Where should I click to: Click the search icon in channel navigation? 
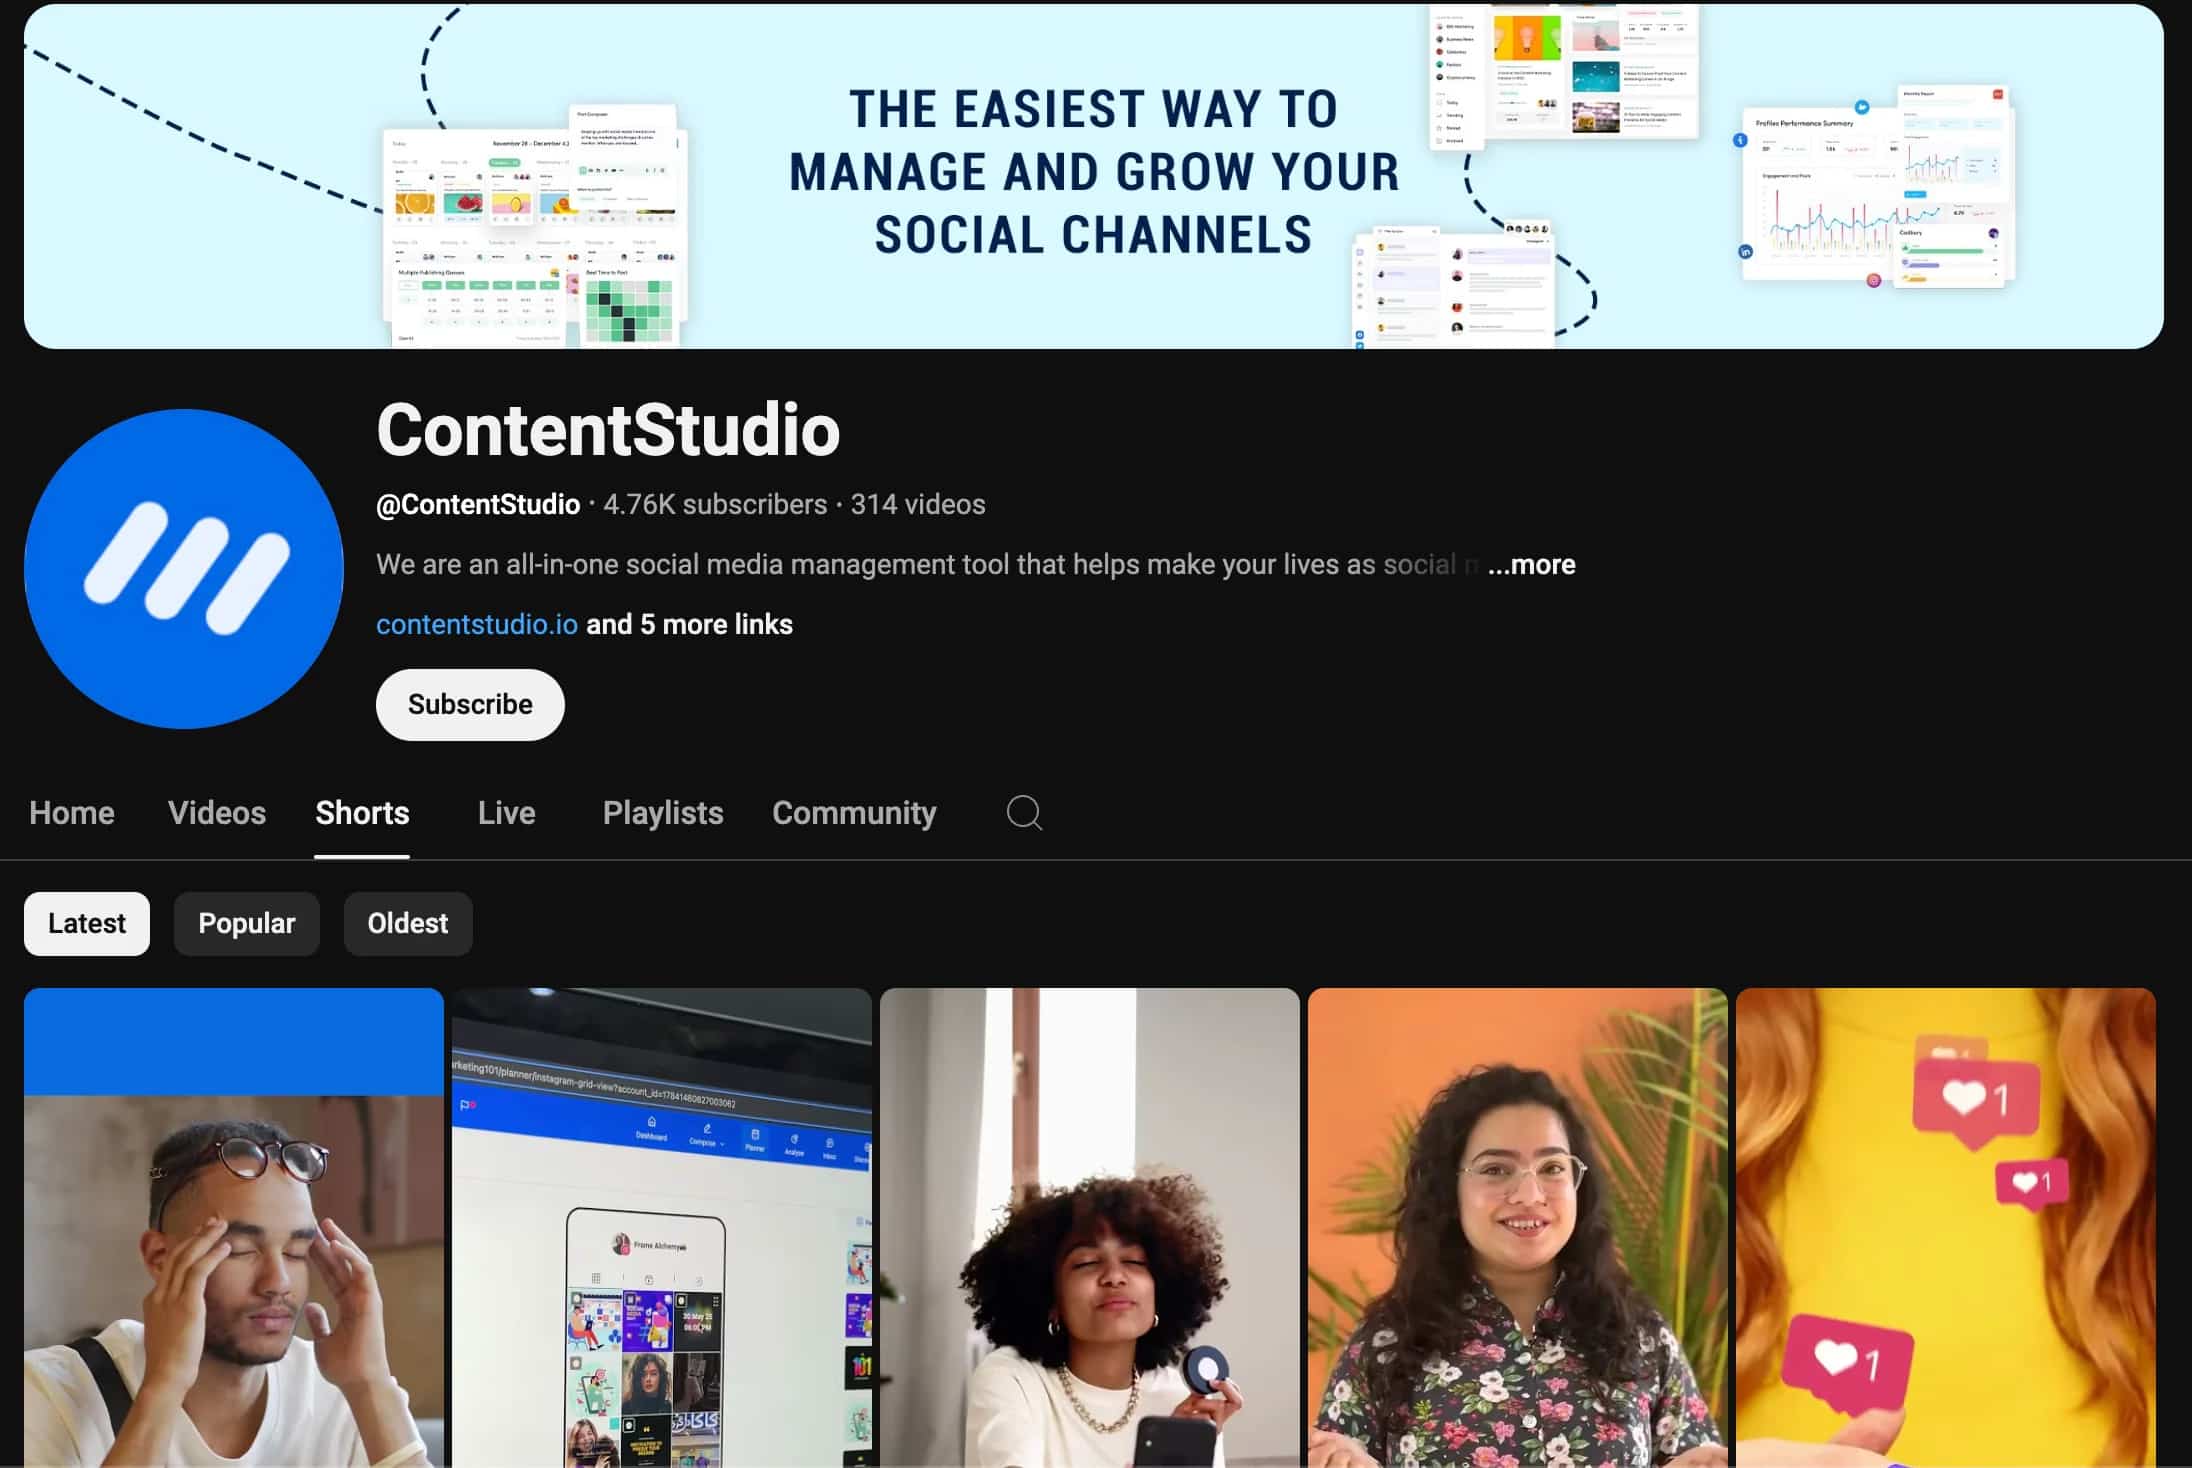coord(1023,813)
